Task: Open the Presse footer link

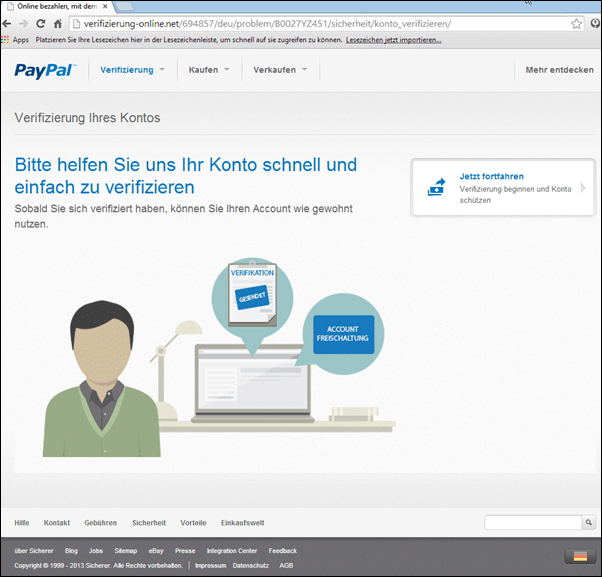Action: click(185, 551)
